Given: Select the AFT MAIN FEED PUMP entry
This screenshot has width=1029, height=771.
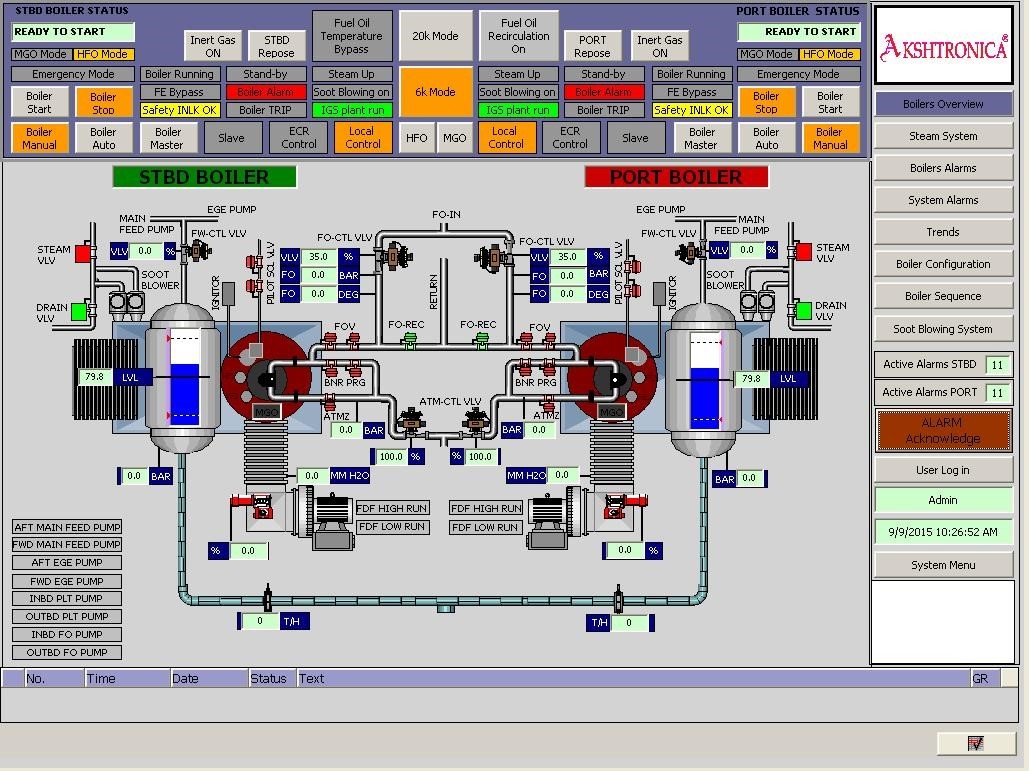Looking at the screenshot, I should click(x=66, y=527).
